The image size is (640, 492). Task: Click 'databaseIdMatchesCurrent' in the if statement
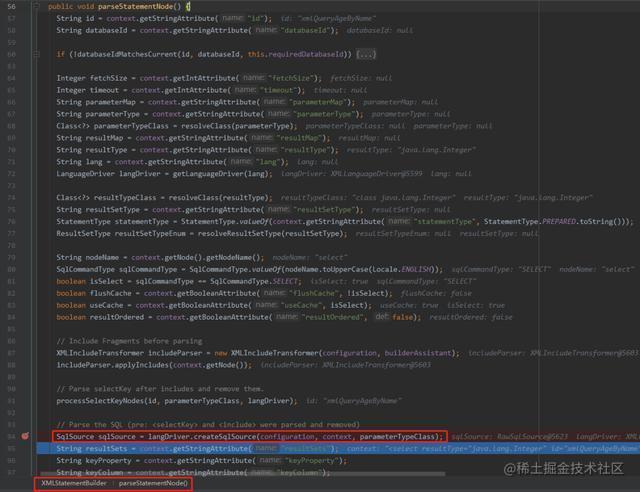pyautogui.click(x=127, y=54)
